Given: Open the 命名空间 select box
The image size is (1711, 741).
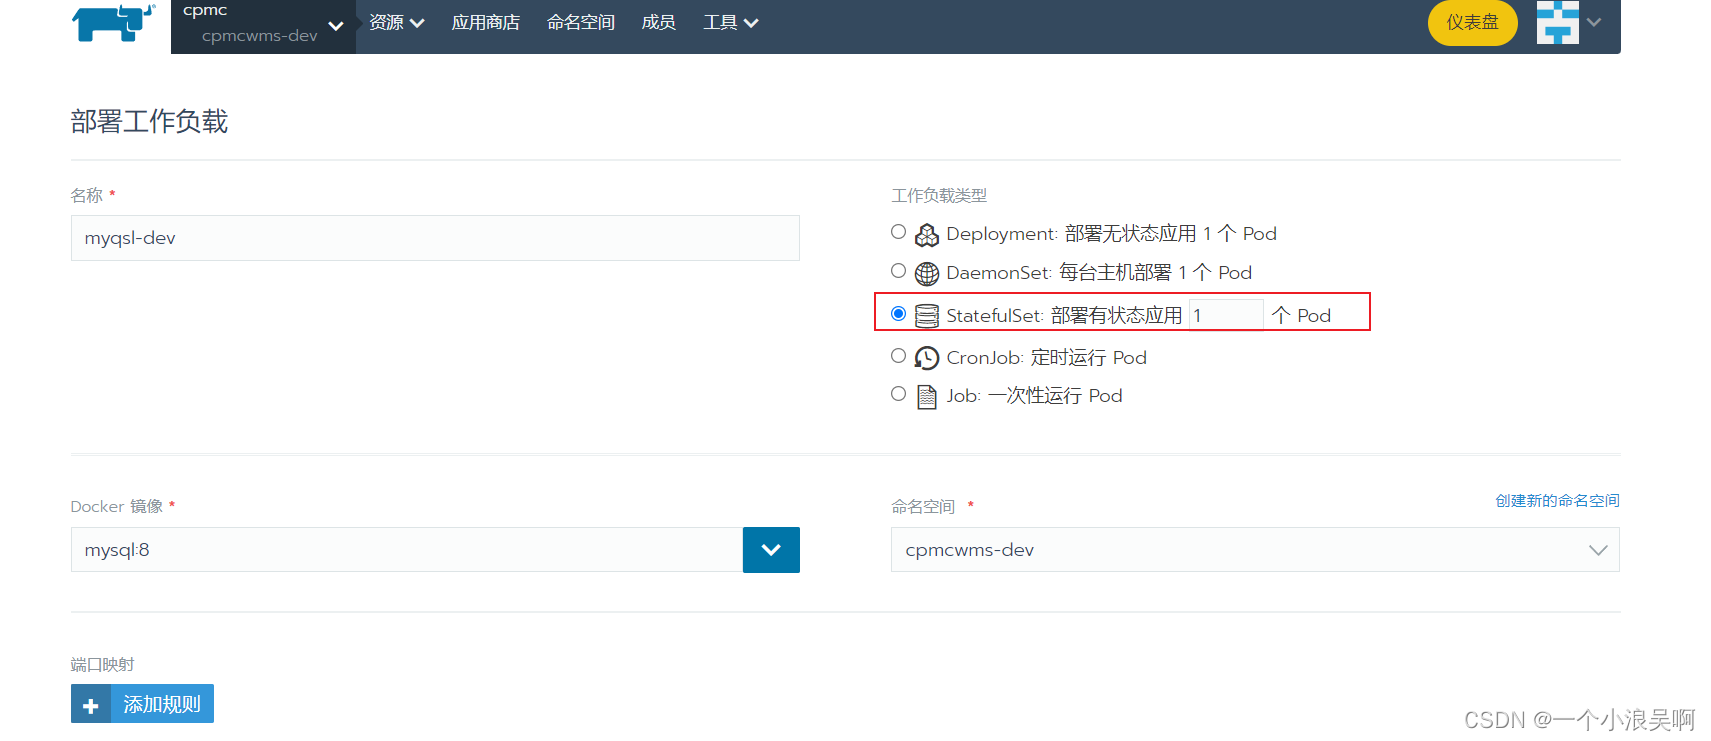Looking at the screenshot, I should point(1255,550).
